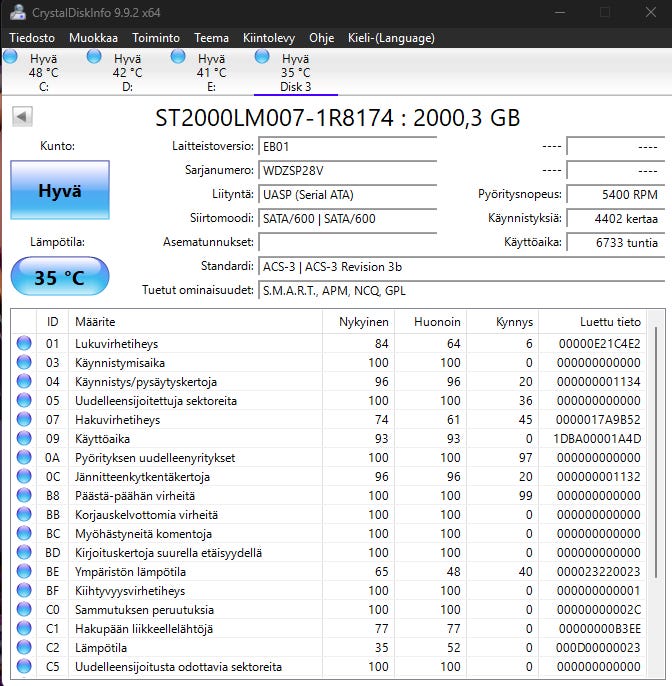Click the Laitteistoversio field showing EB01
The width and height of the screenshot is (672, 686).
pos(347,147)
